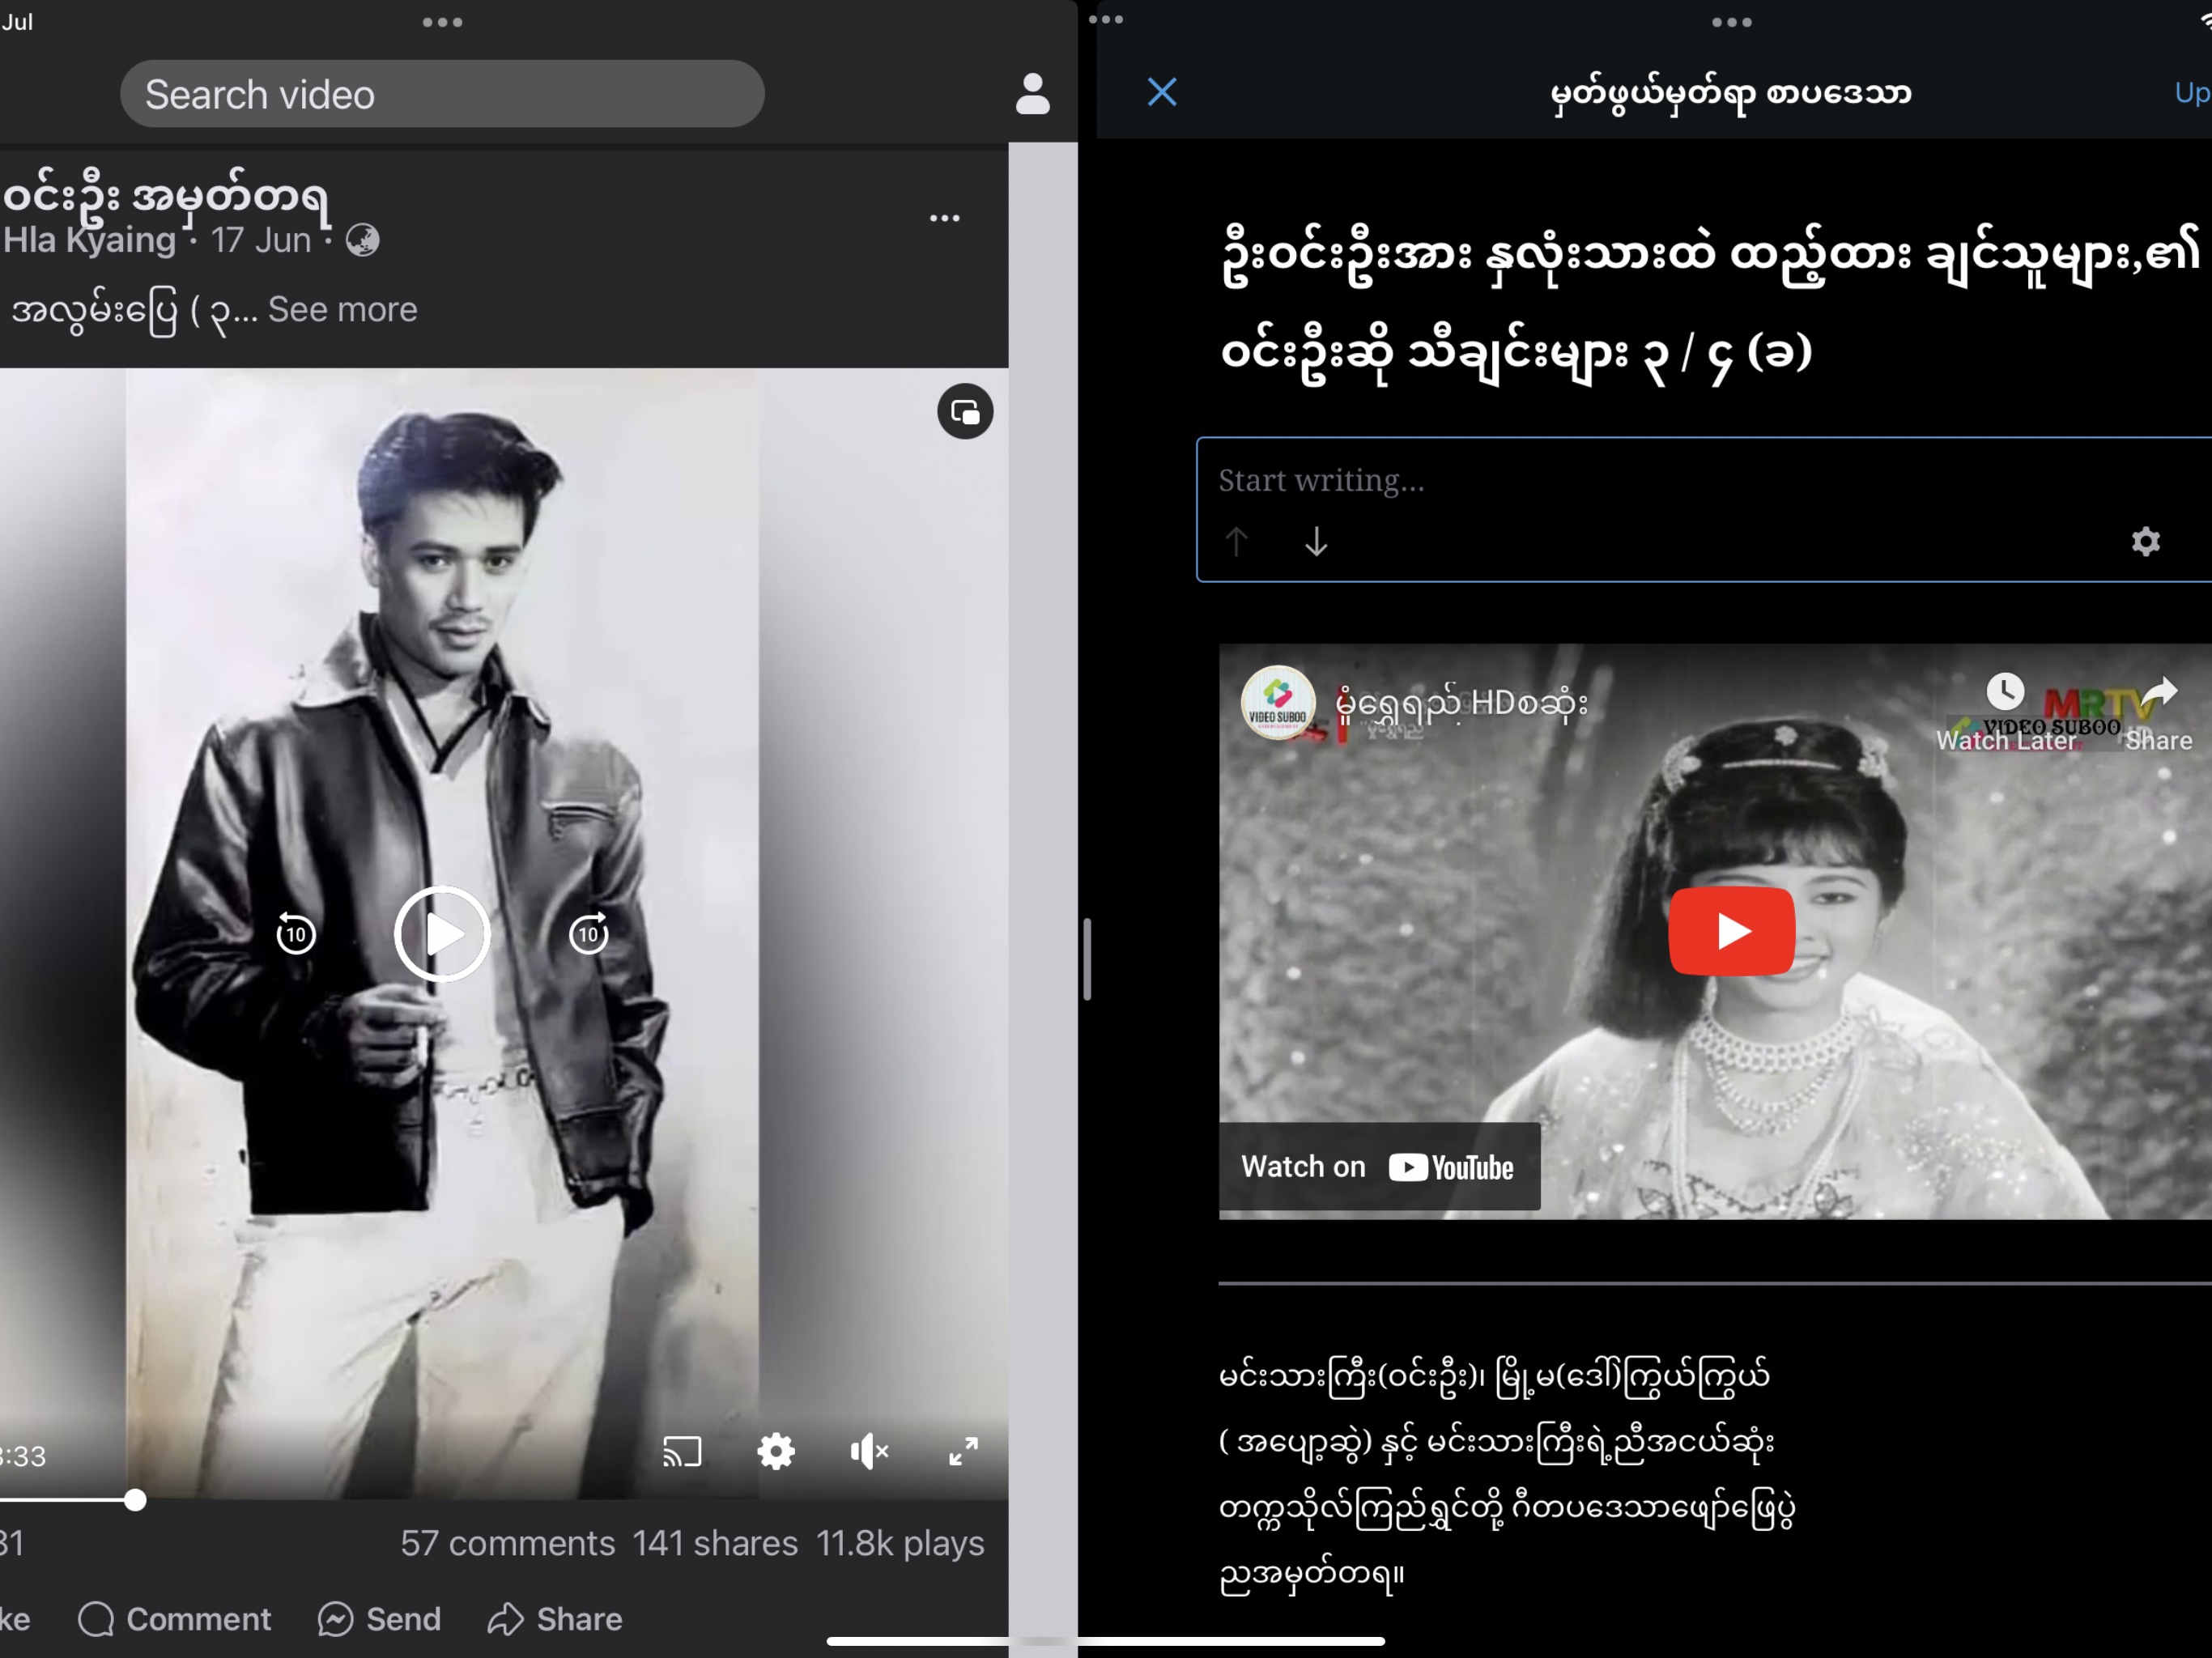
Task: Open post options three-dot menu
Action: [x=944, y=218]
